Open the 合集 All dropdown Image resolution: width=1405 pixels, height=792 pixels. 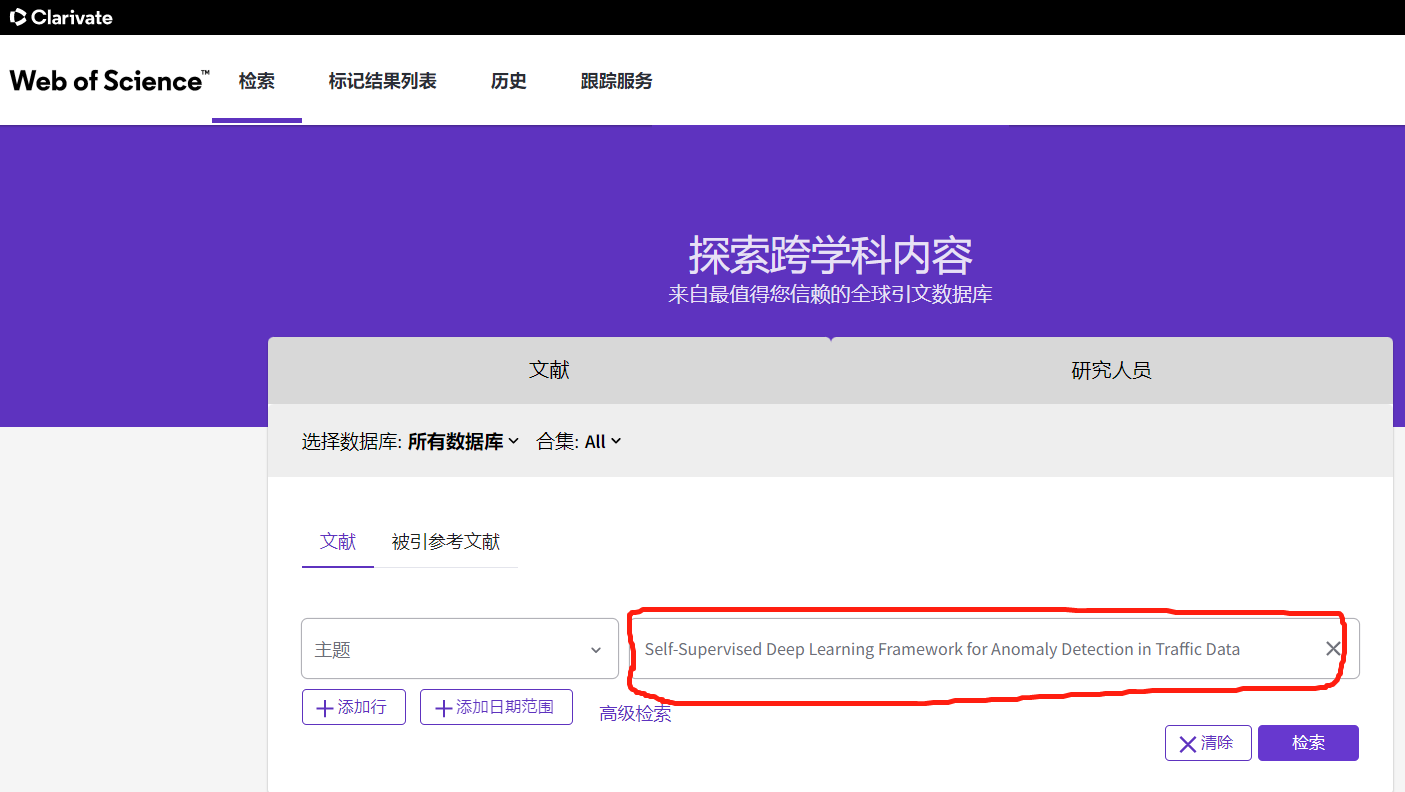601,441
